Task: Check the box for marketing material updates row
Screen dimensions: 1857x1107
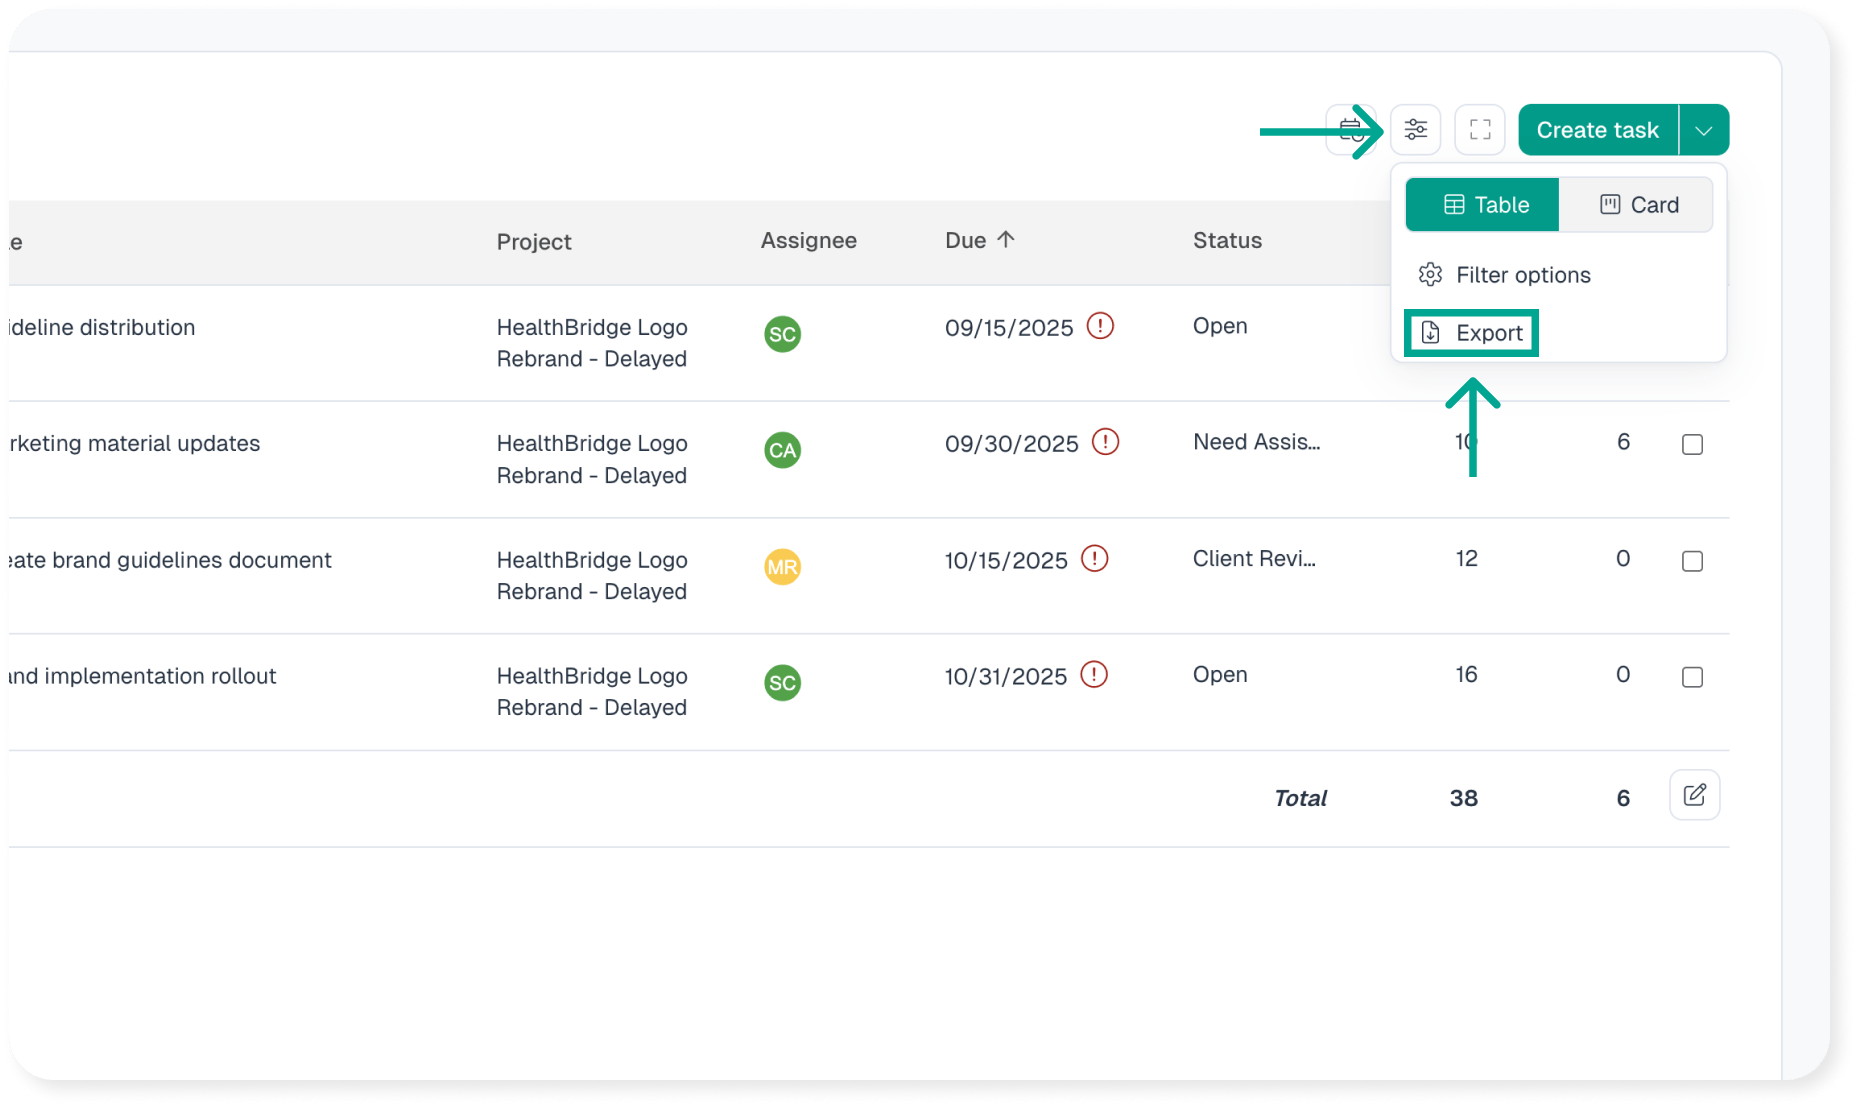Action: [x=1692, y=444]
